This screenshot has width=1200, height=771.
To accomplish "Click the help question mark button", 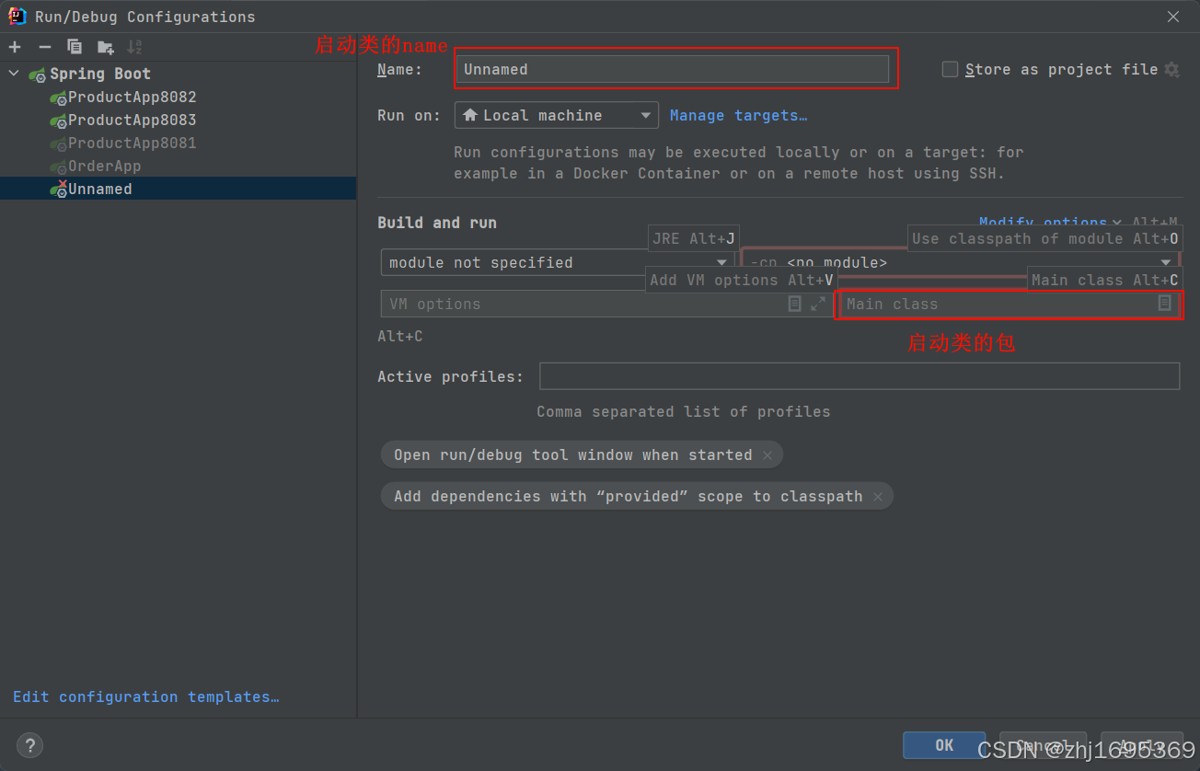I will click(x=30, y=745).
